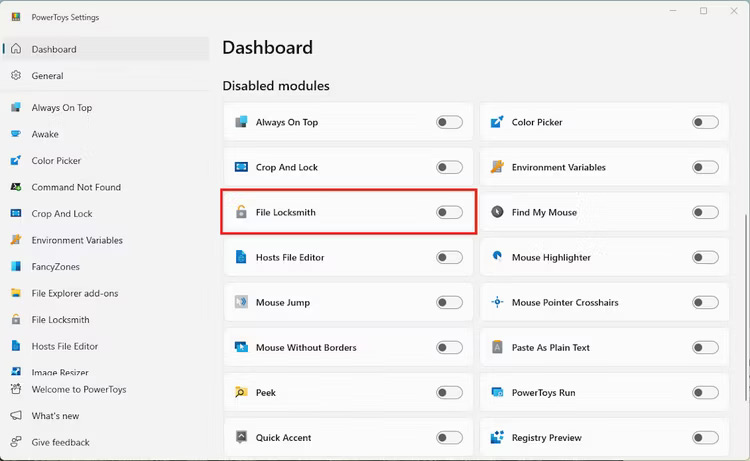The width and height of the screenshot is (750, 461).
Task: Enable the Quick Accent toggle
Action: pyautogui.click(x=449, y=438)
